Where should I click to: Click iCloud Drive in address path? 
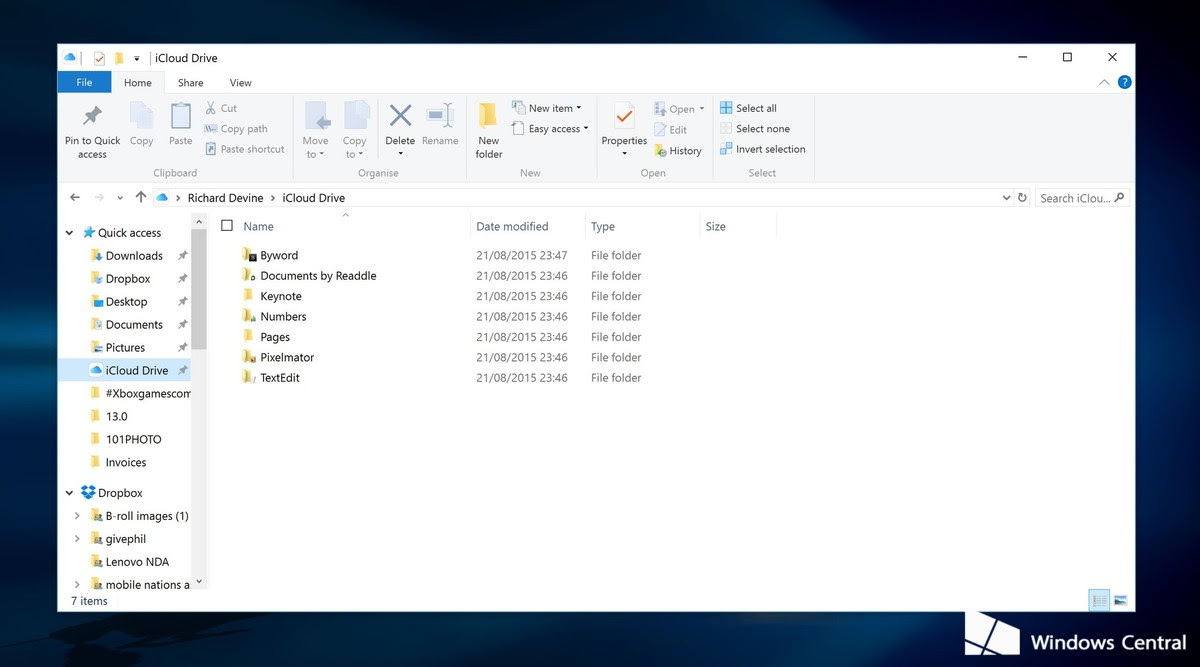pyautogui.click(x=314, y=198)
